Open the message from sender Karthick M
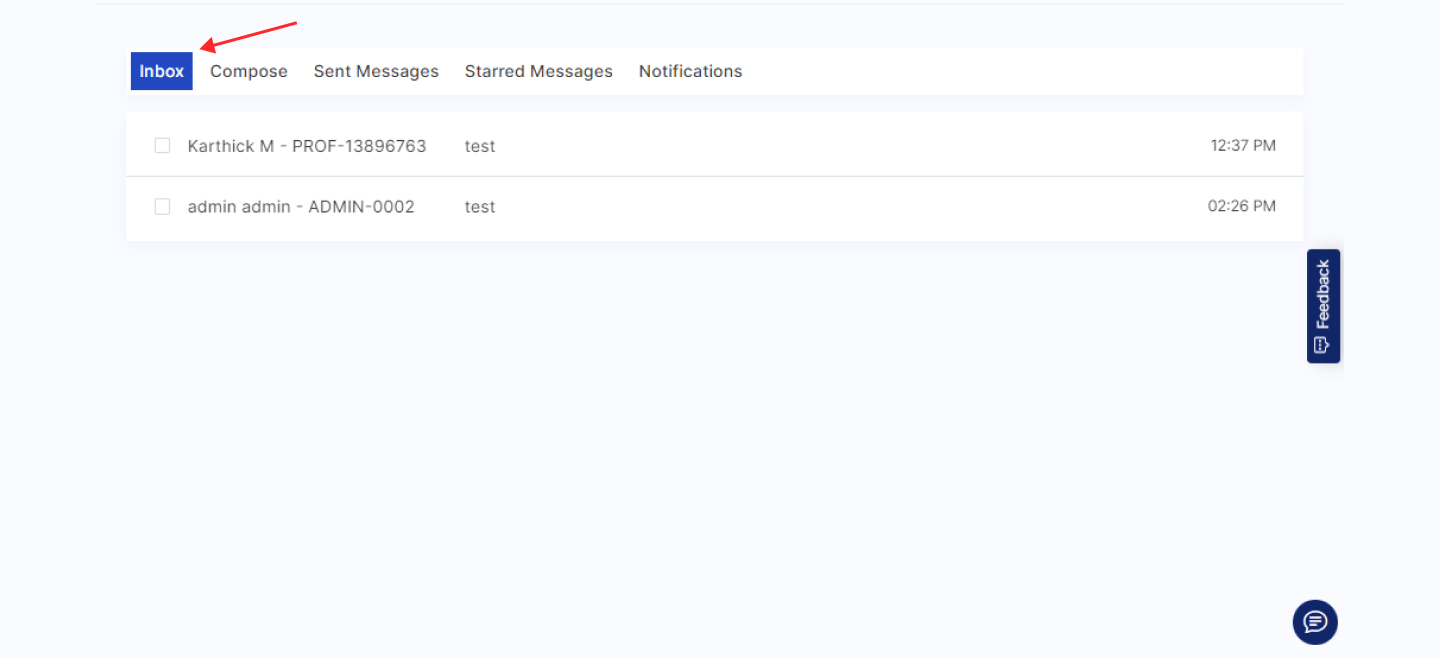 tap(230, 146)
